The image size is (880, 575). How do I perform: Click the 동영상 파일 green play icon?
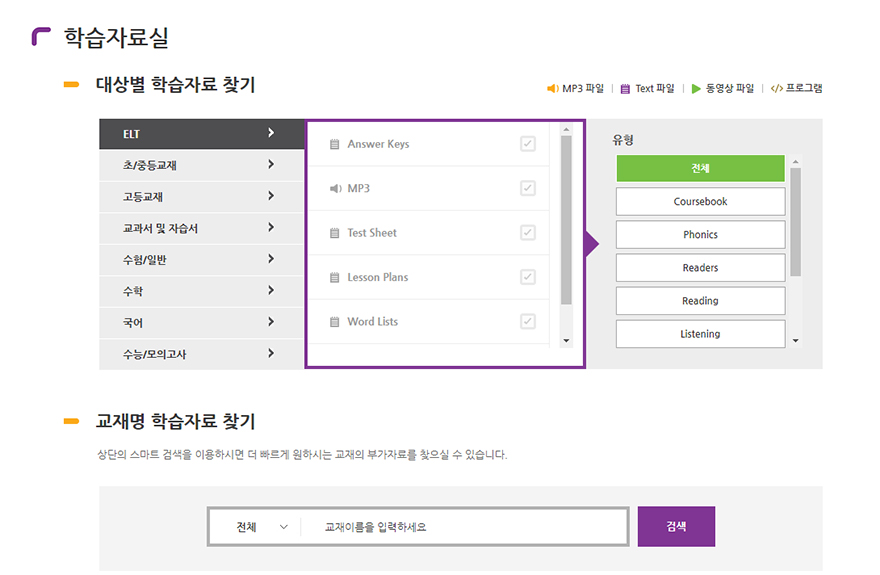tap(696, 89)
